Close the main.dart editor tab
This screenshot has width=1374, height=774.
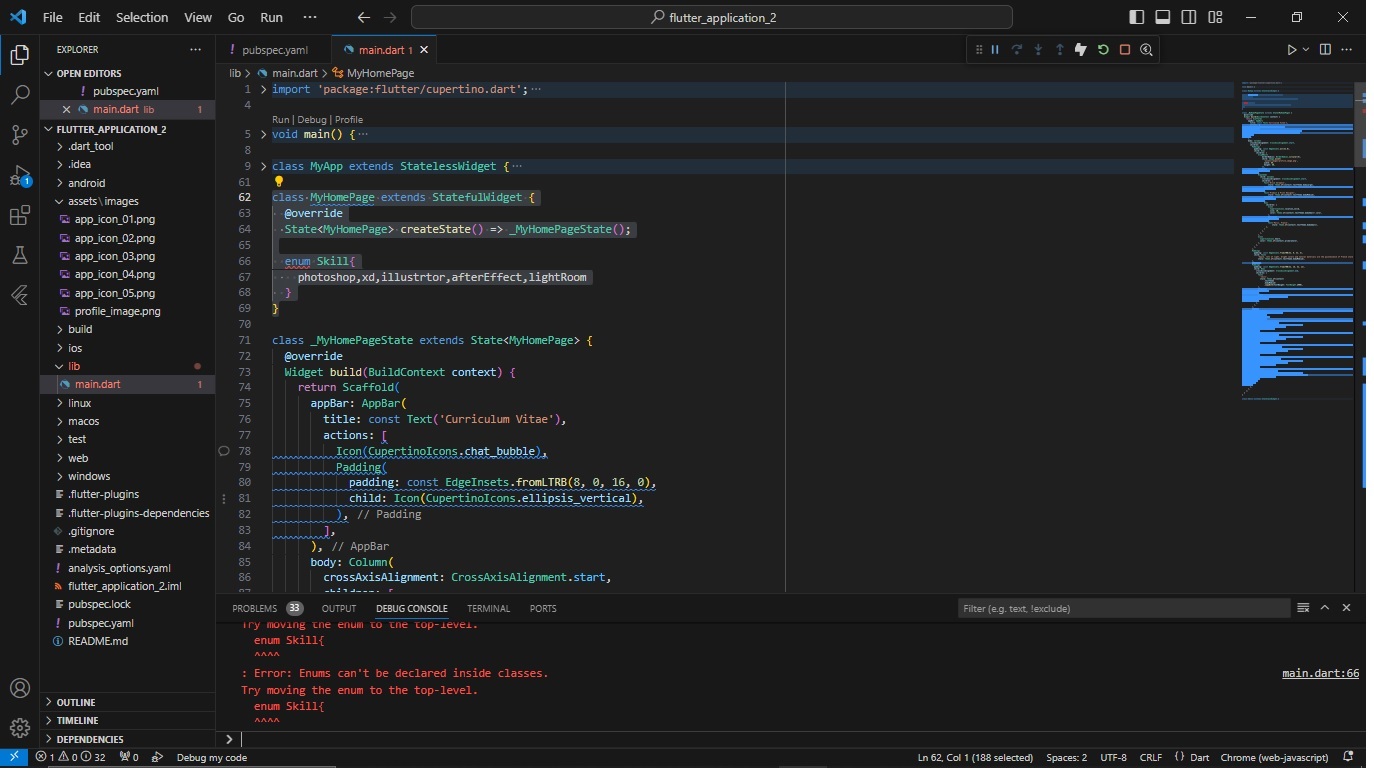[x=425, y=50]
